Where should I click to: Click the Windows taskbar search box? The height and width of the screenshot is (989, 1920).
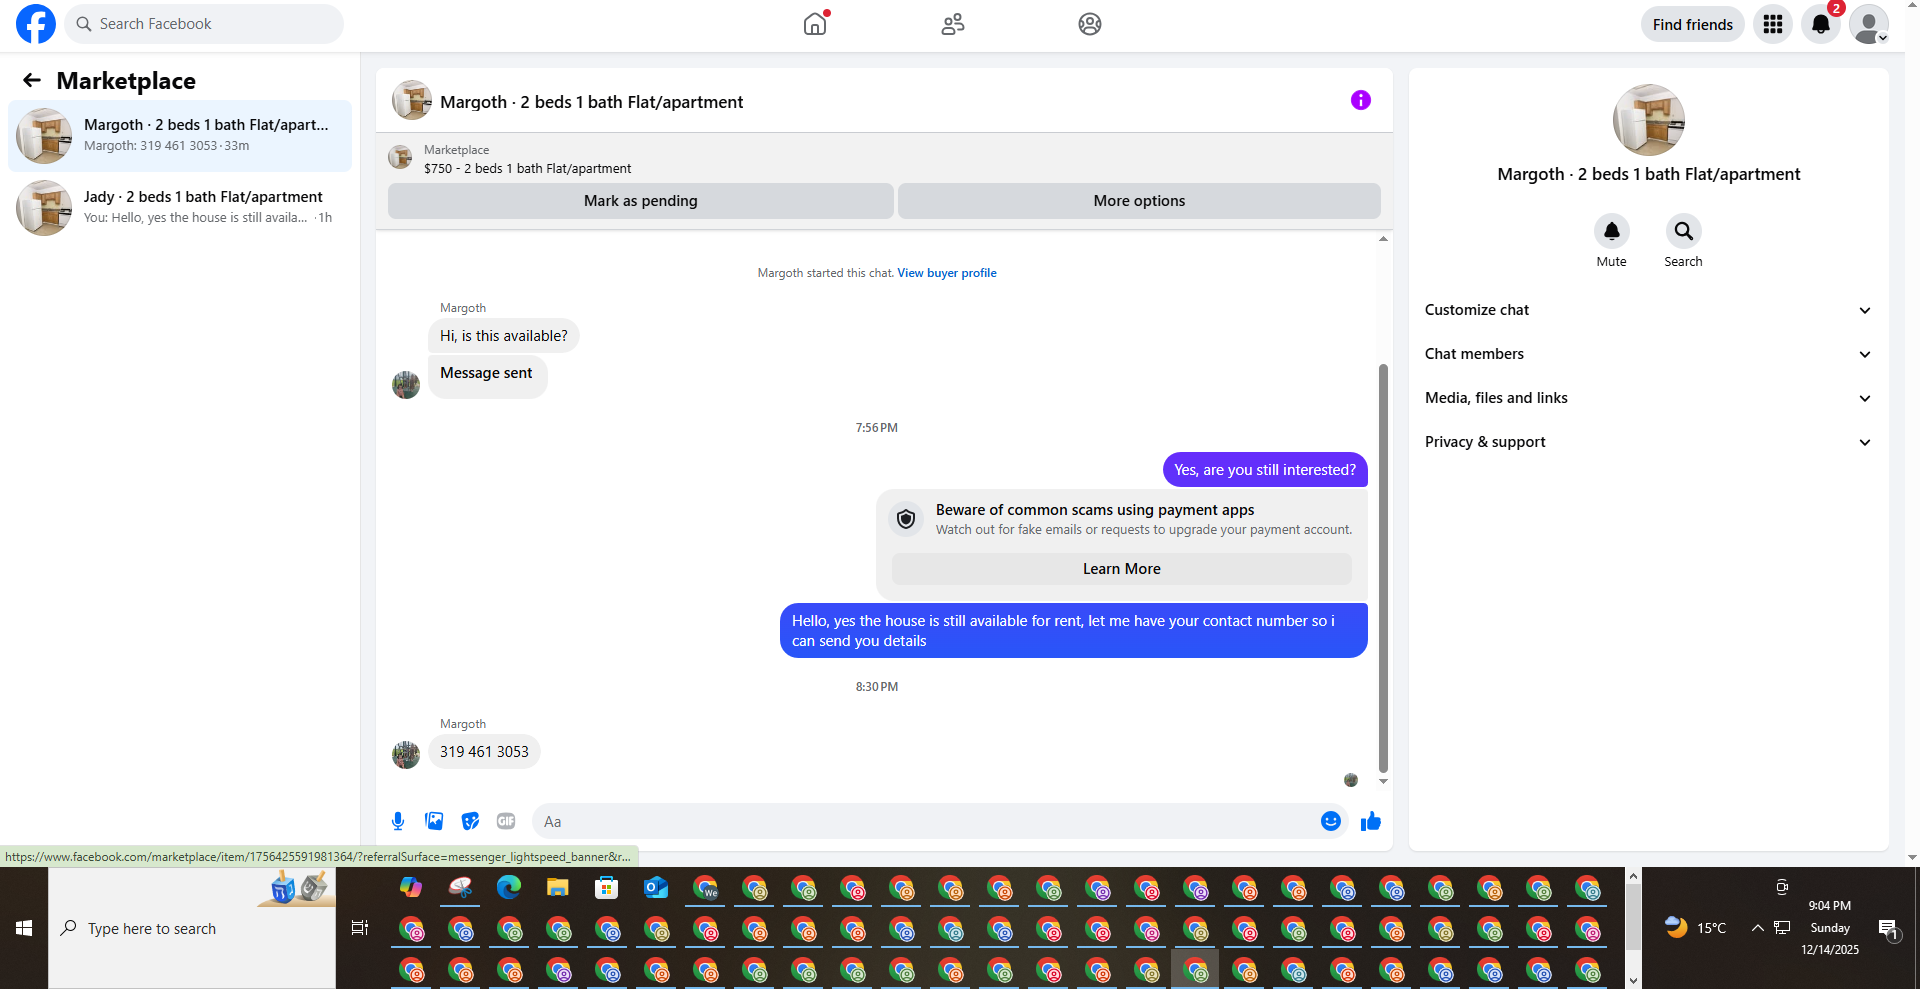click(192, 928)
